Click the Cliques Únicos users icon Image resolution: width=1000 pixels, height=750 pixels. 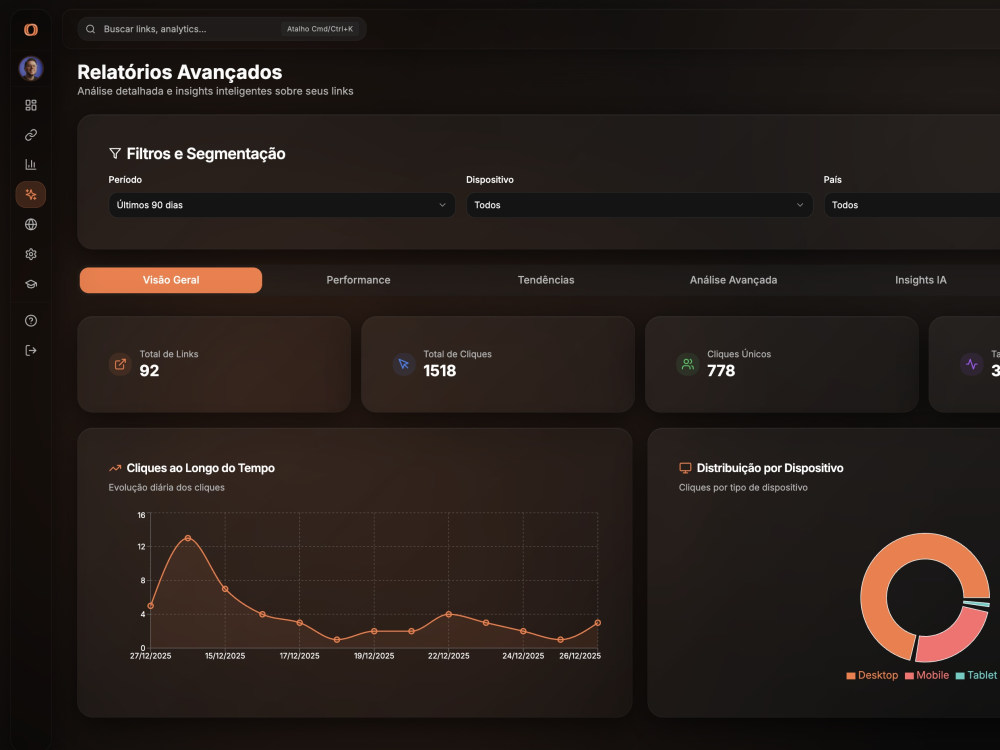(x=688, y=364)
